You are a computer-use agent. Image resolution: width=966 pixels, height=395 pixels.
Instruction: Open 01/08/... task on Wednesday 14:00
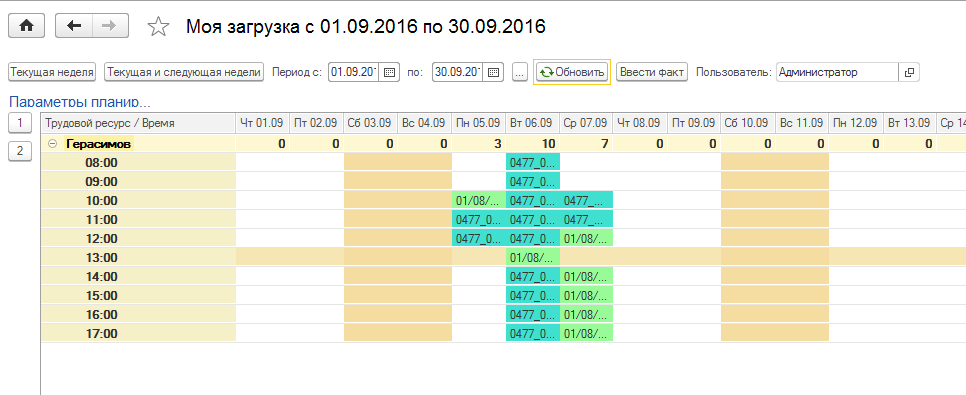(x=586, y=276)
